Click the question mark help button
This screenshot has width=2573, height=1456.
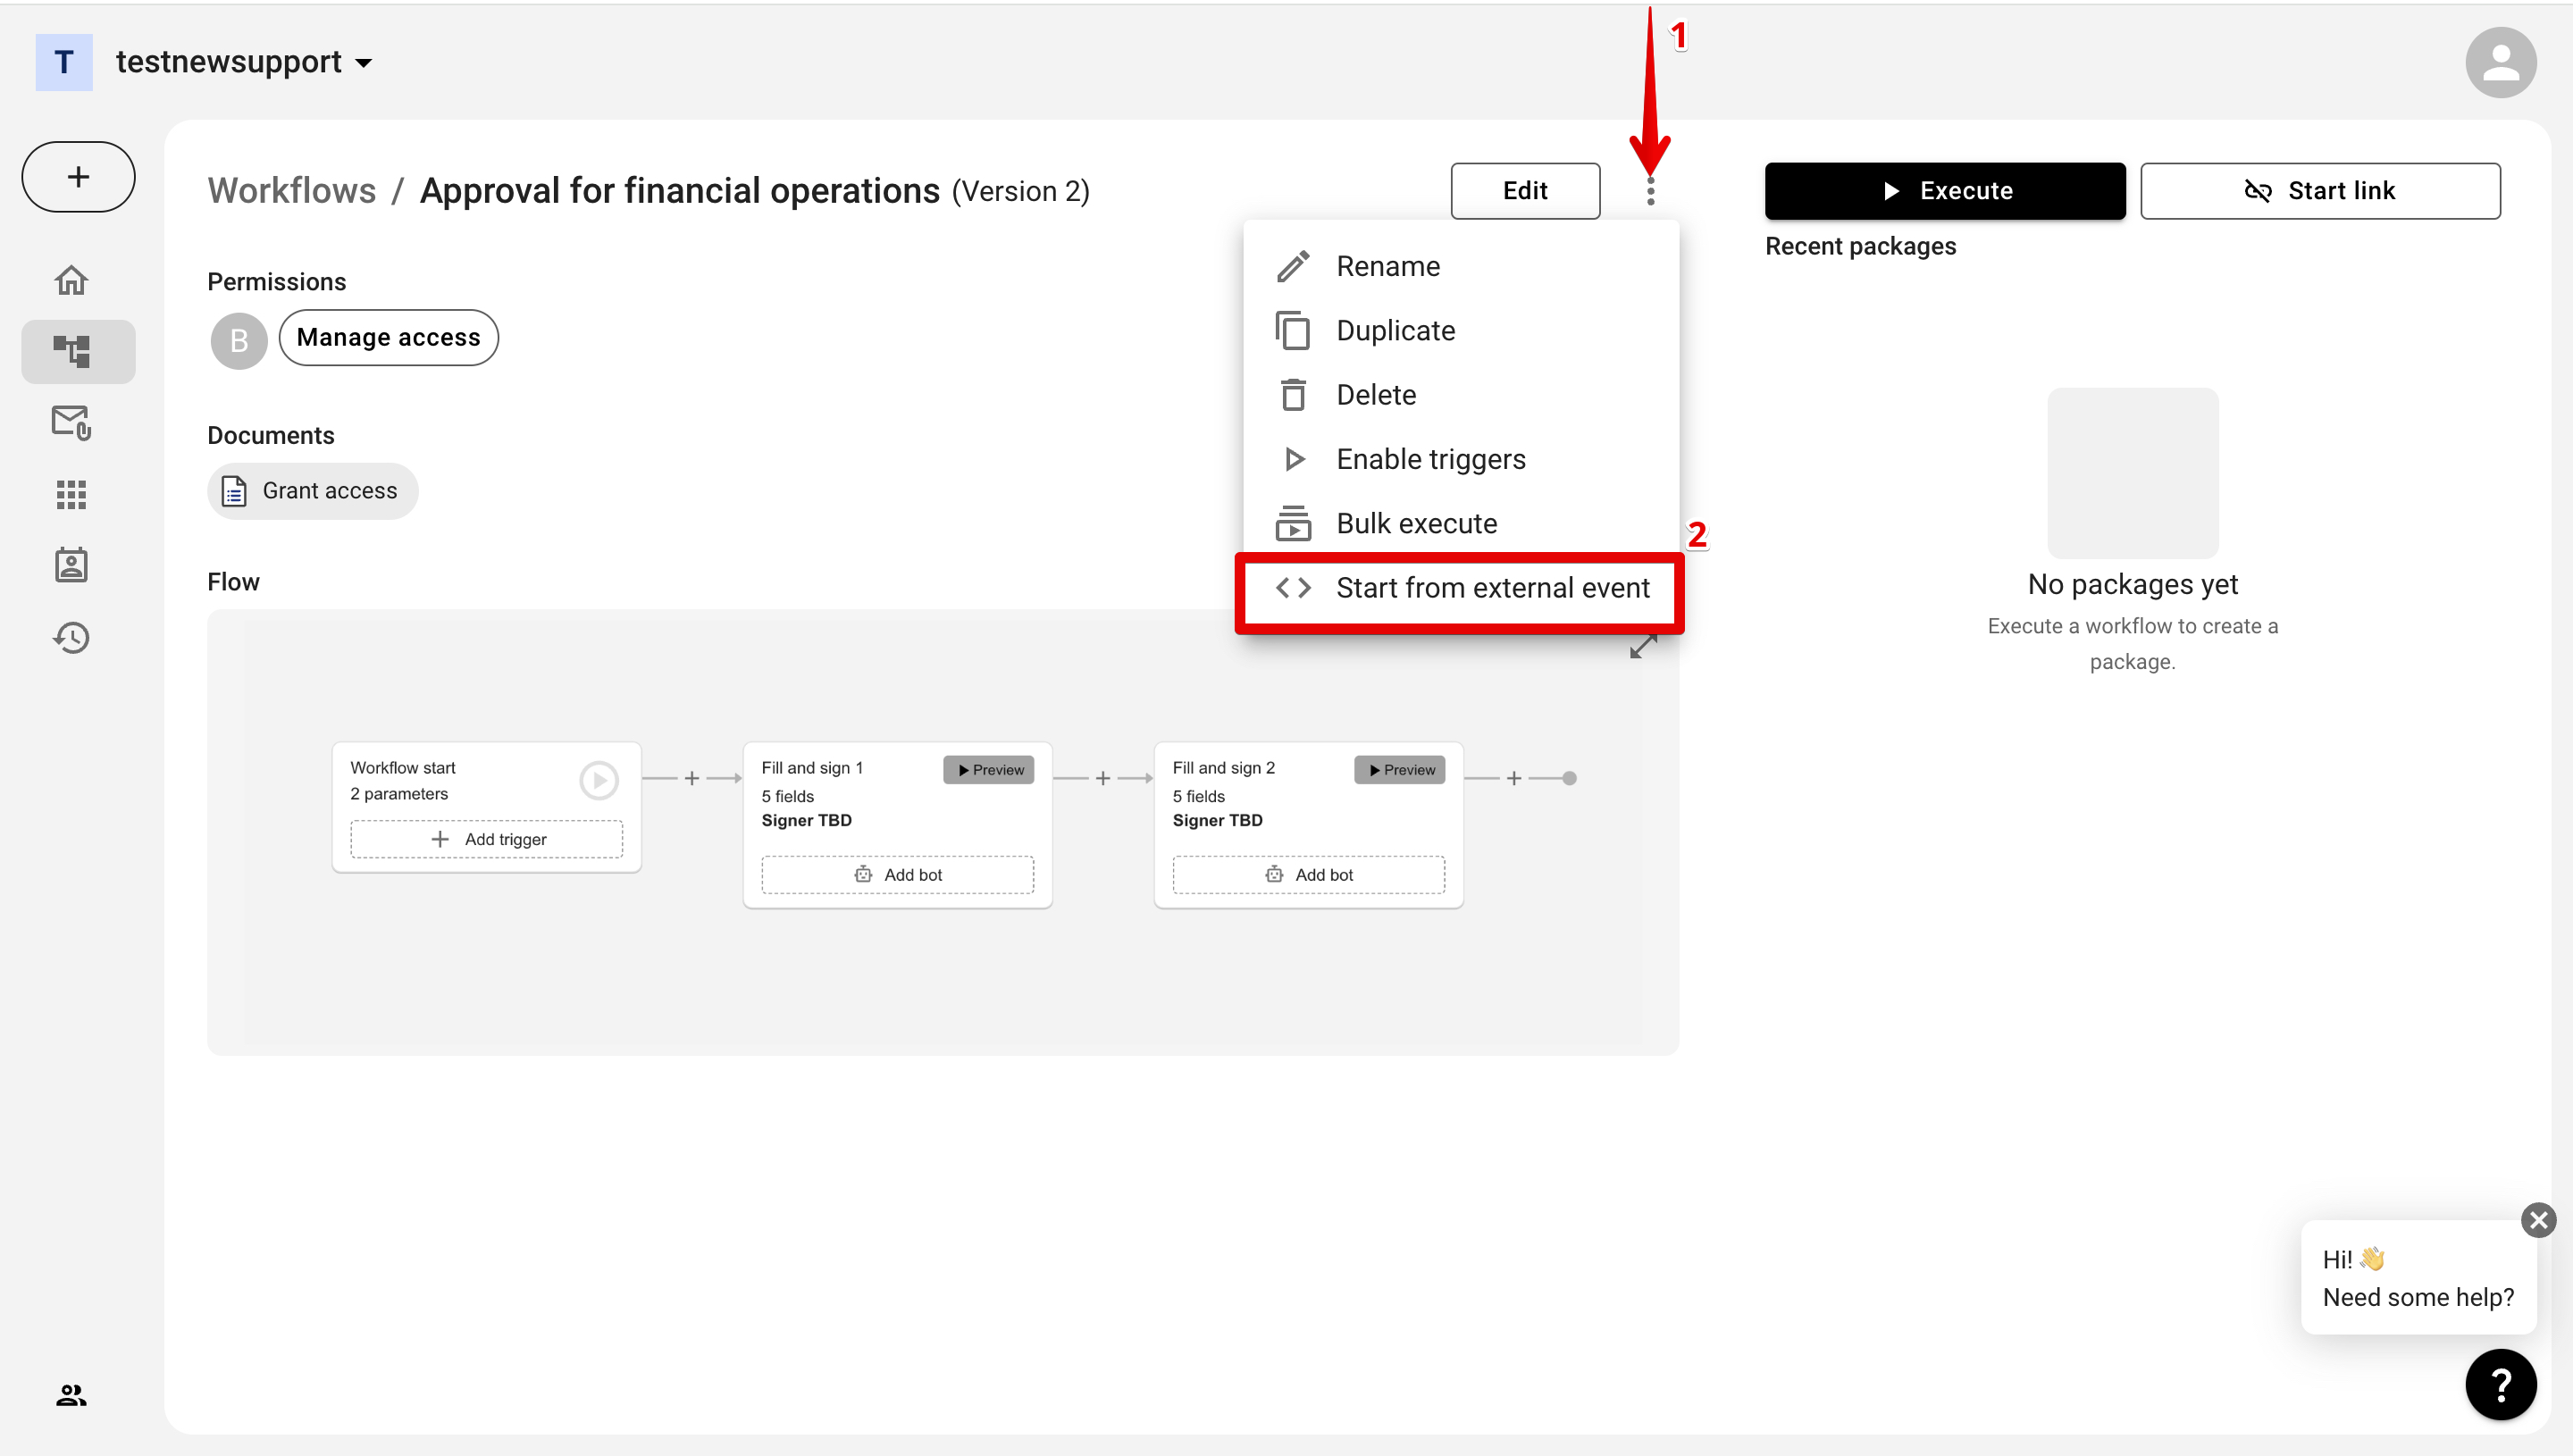coord(2501,1385)
